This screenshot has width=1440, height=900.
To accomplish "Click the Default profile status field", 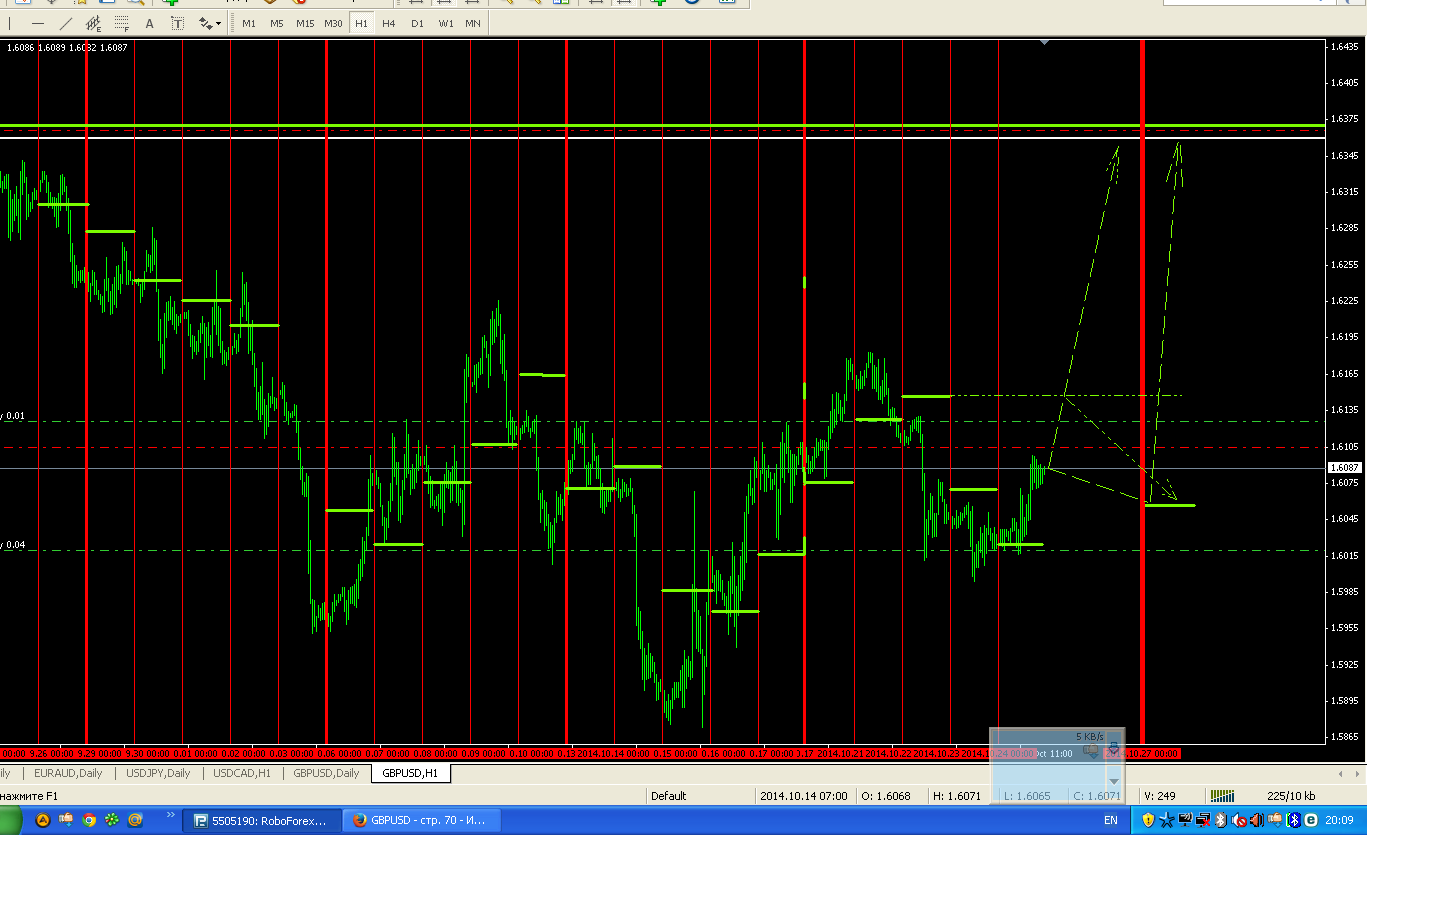I will (x=700, y=796).
